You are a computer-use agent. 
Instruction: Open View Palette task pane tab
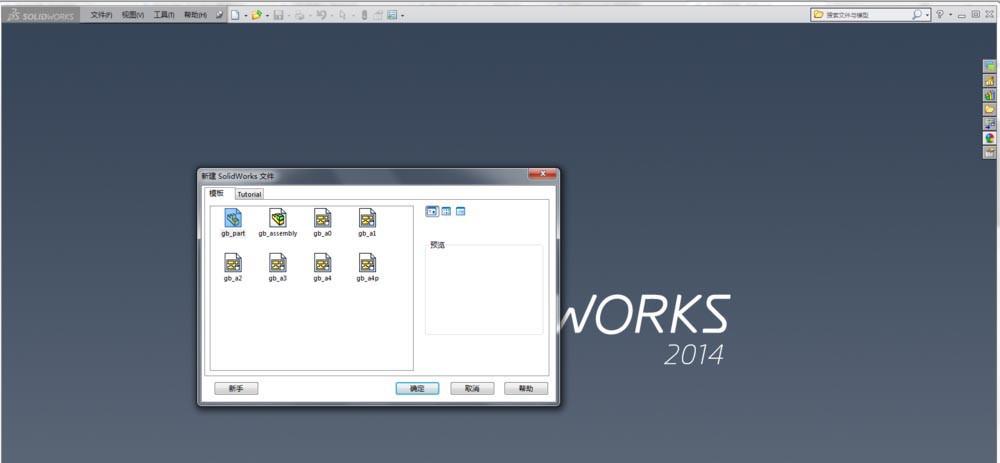coord(989,124)
